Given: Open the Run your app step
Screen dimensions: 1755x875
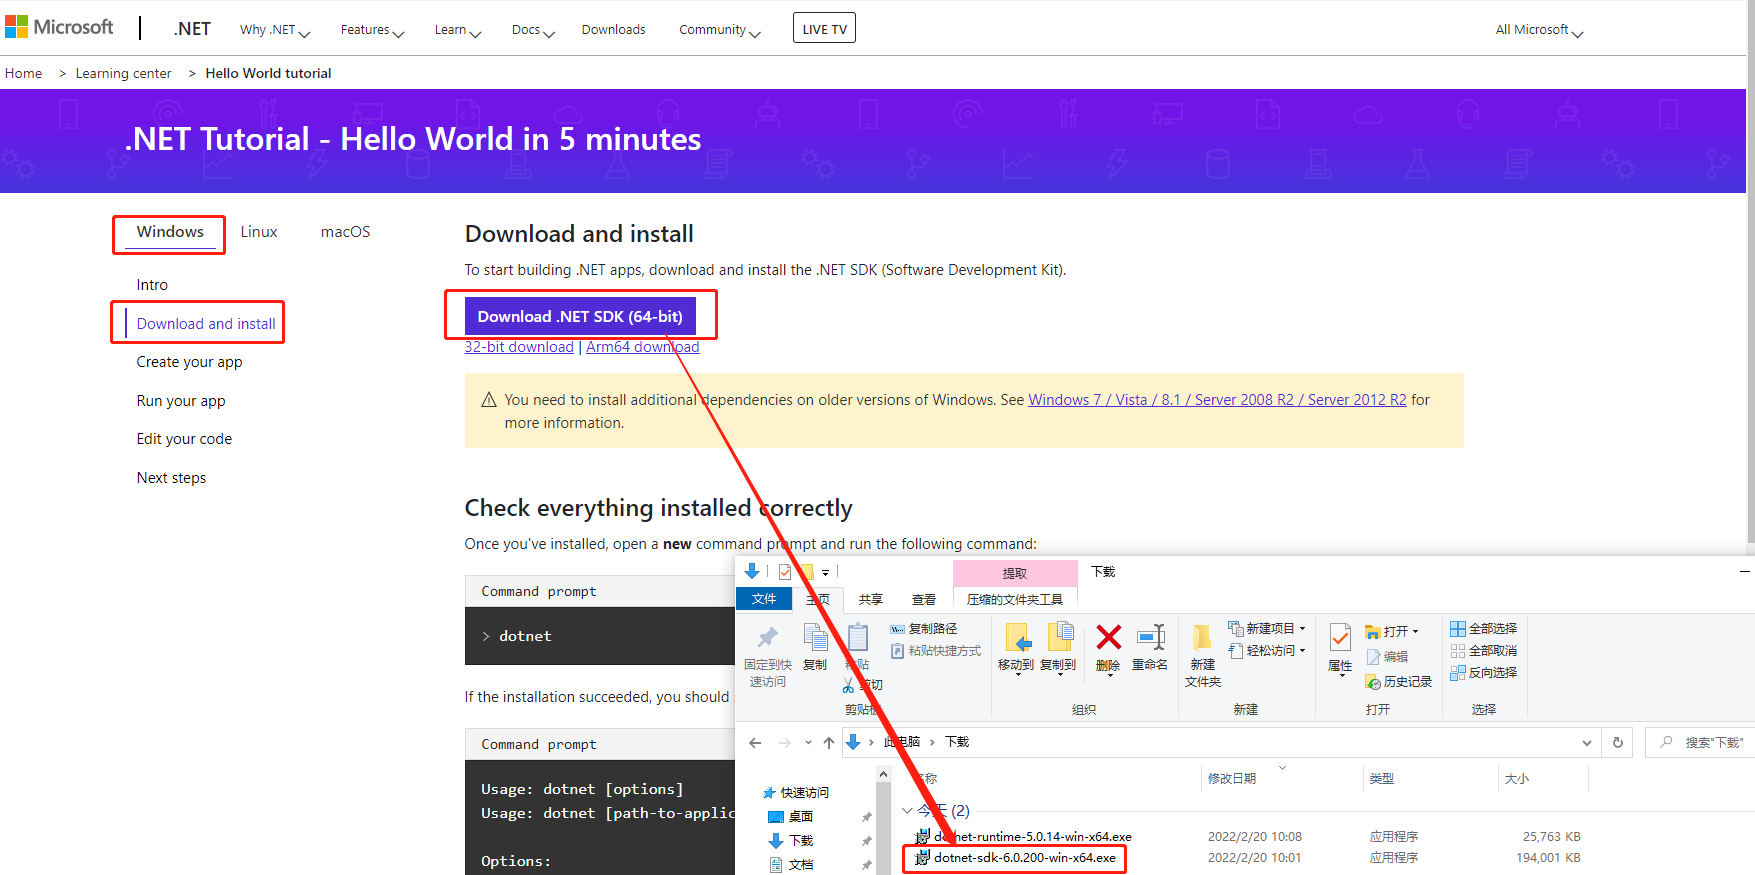Looking at the screenshot, I should point(181,401).
